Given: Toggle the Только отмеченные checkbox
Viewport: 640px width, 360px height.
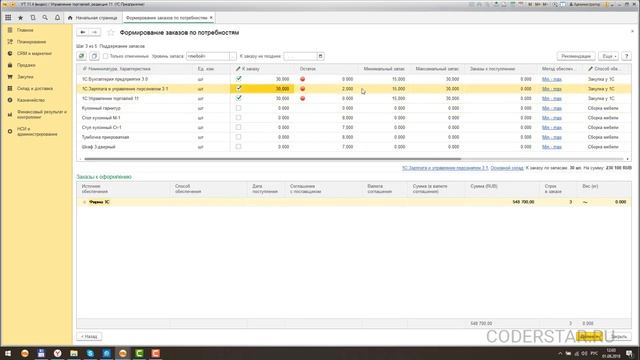Looking at the screenshot, I should (x=106, y=56).
